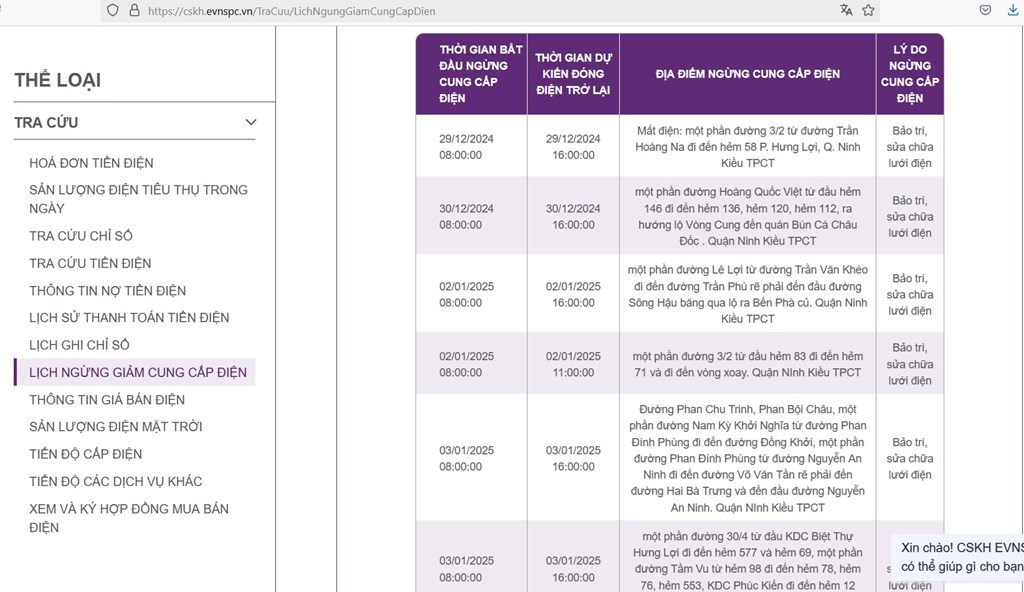The width and height of the screenshot is (1024, 592).
Task: Open SẢN LƯỢNG ĐIỆN TIÊU THỤ TRONG NGÀY
Action: point(138,199)
